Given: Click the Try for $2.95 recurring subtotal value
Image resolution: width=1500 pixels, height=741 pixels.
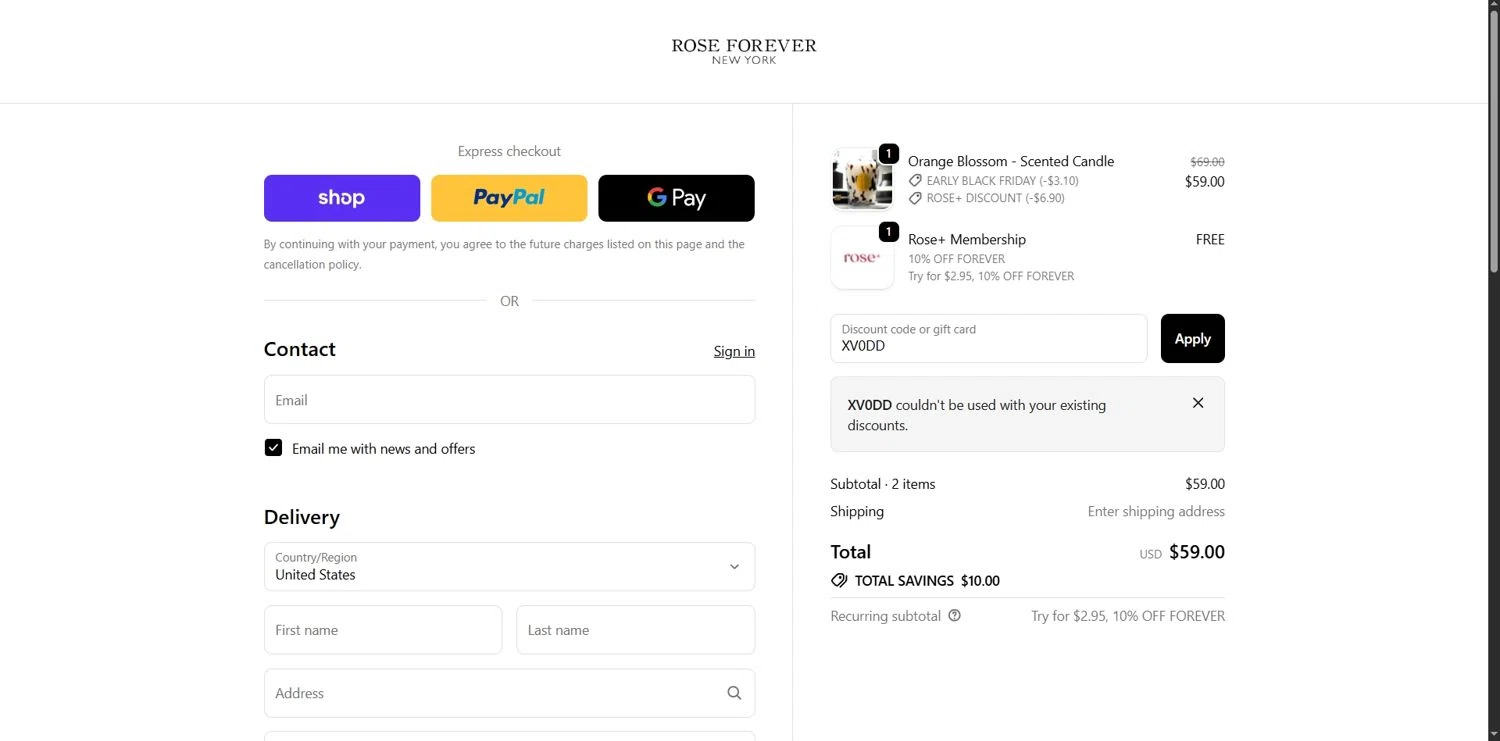Looking at the screenshot, I should coord(1128,616).
